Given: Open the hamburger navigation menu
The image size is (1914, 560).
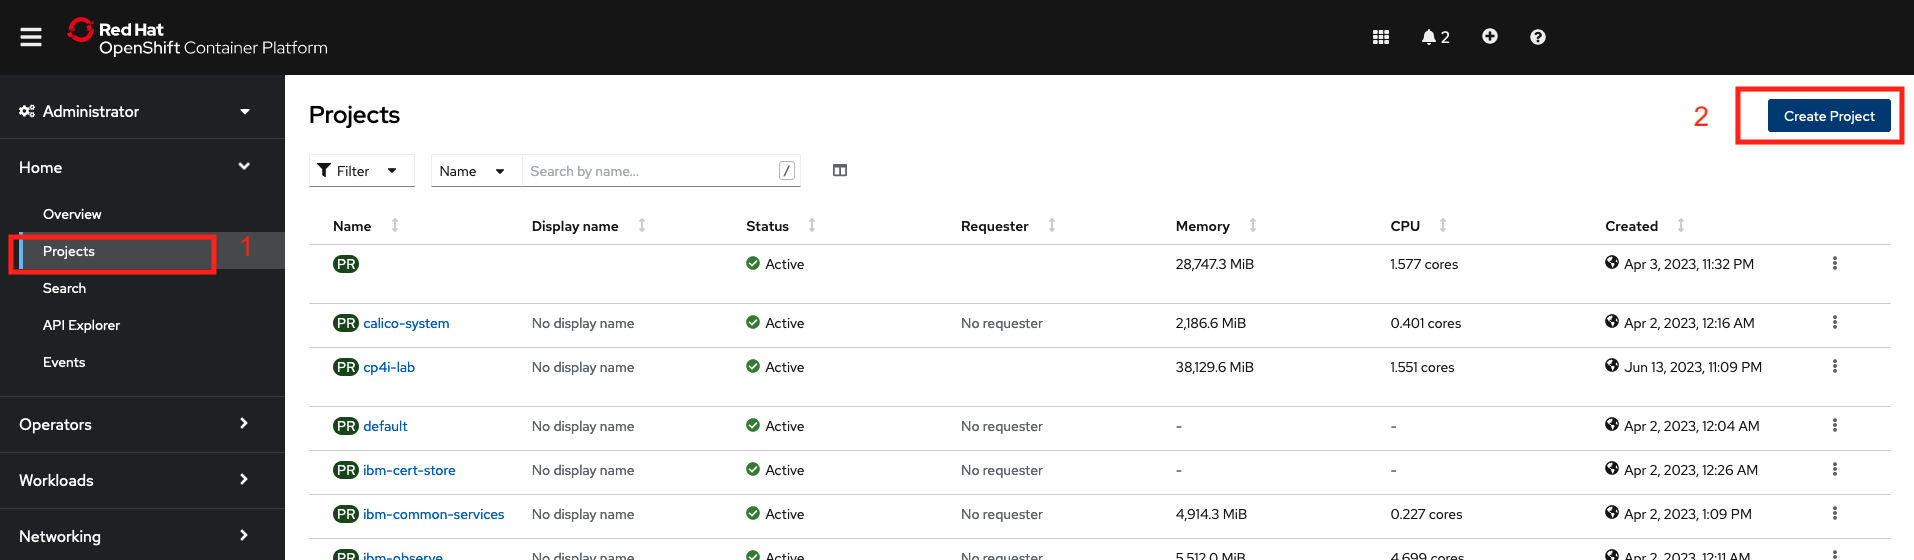Looking at the screenshot, I should [x=31, y=37].
